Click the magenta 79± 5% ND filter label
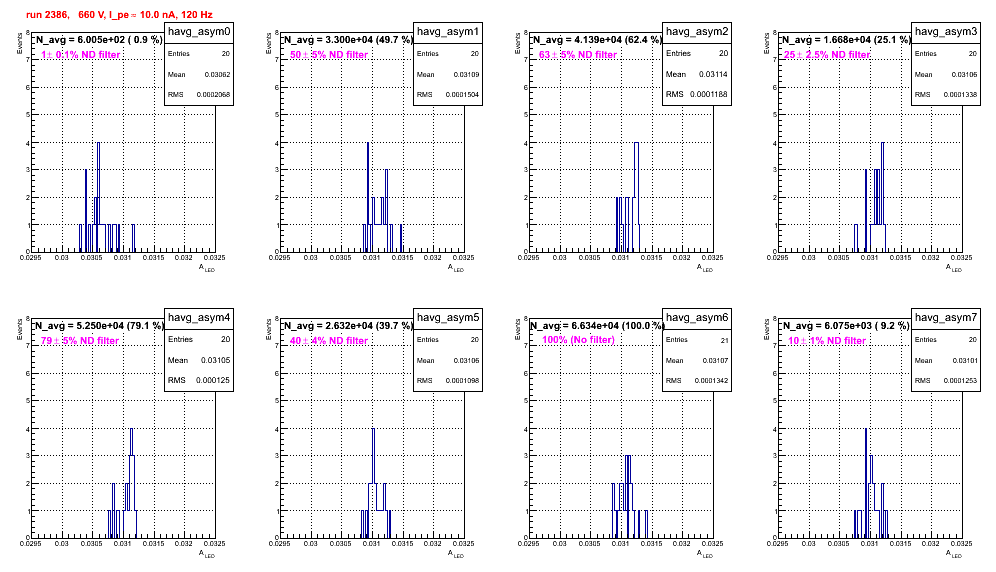Viewport: 996px width, 572px height. [x=80, y=341]
